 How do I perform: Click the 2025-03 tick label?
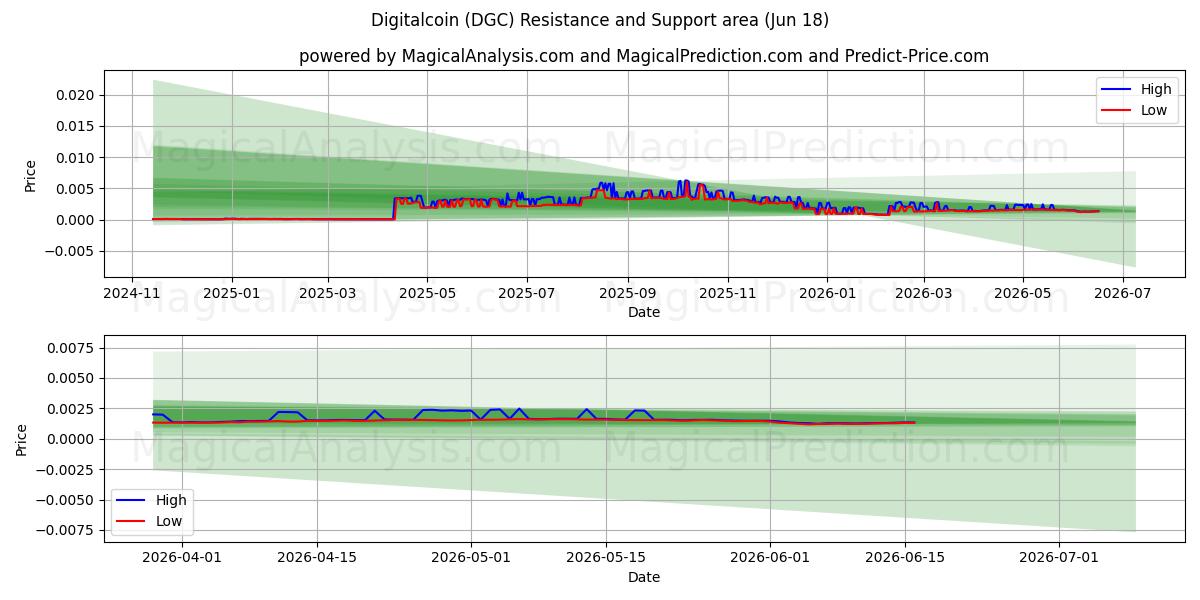tap(327, 293)
